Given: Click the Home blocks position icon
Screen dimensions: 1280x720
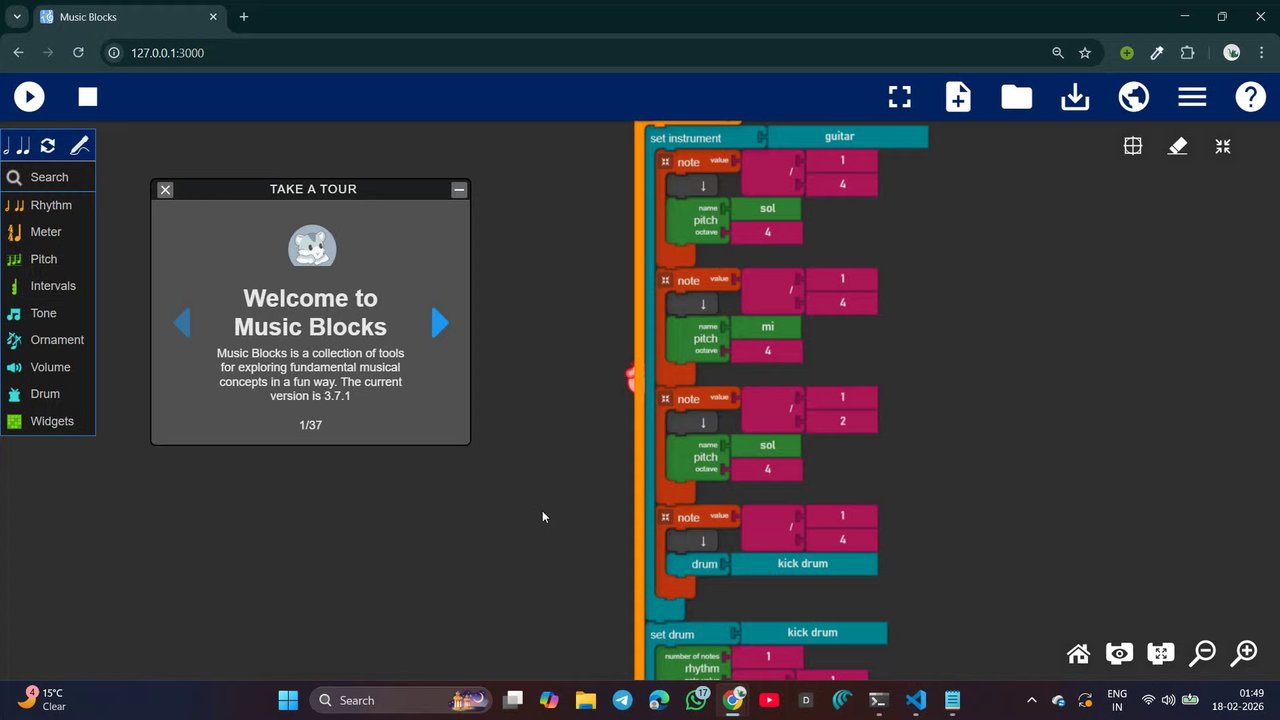Looking at the screenshot, I should (1078, 654).
